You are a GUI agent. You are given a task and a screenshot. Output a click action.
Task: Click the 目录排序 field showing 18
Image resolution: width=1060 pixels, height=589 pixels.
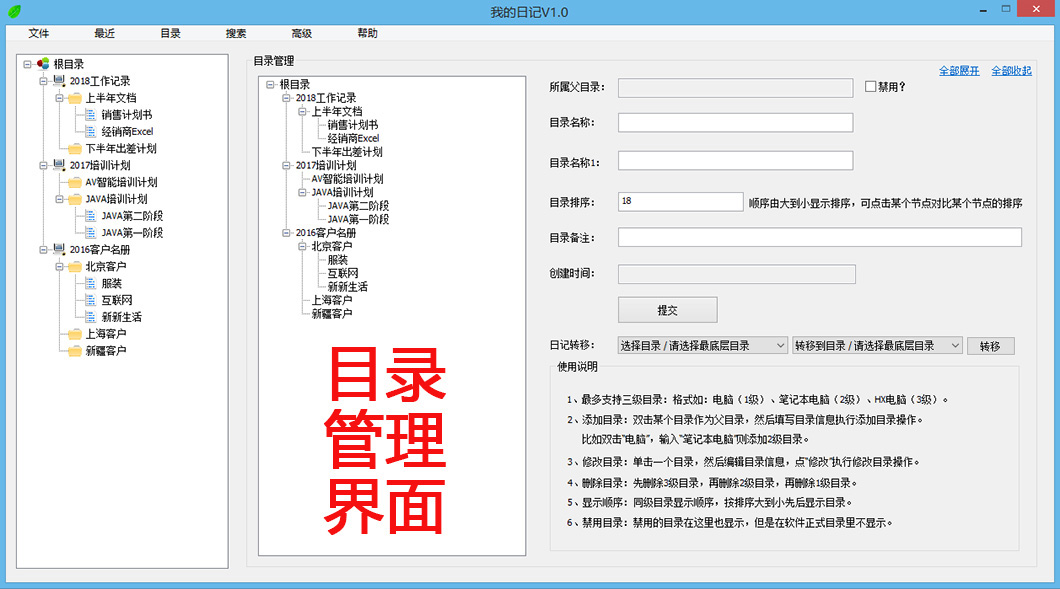680,202
